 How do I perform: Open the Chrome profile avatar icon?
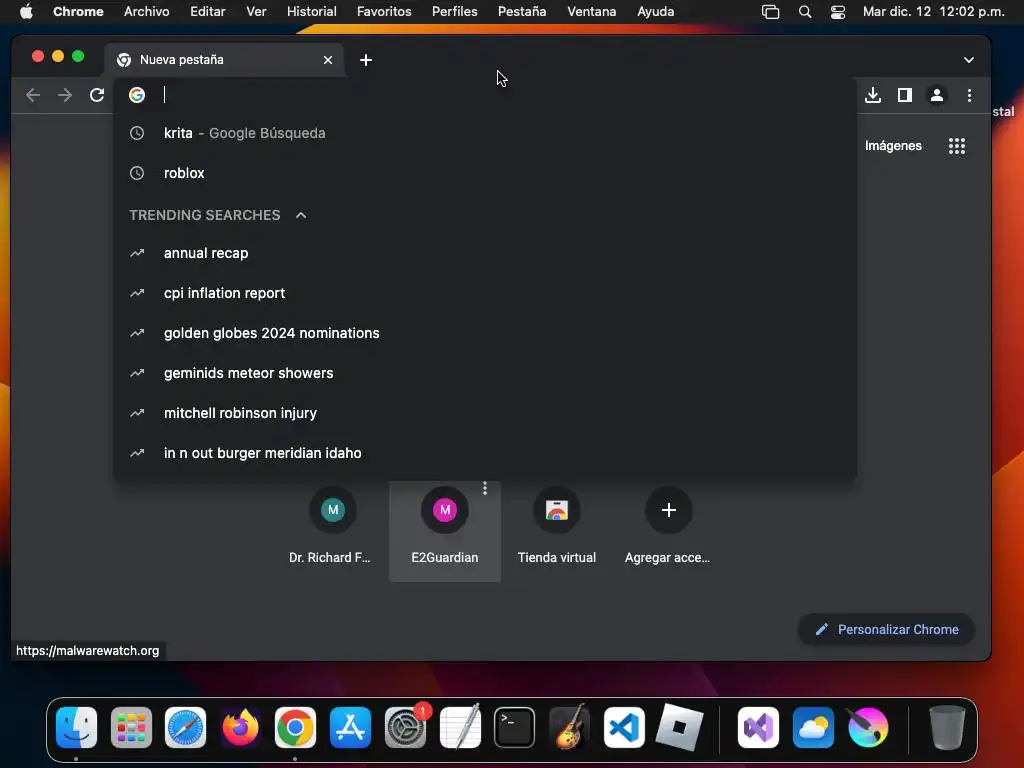pos(936,95)
